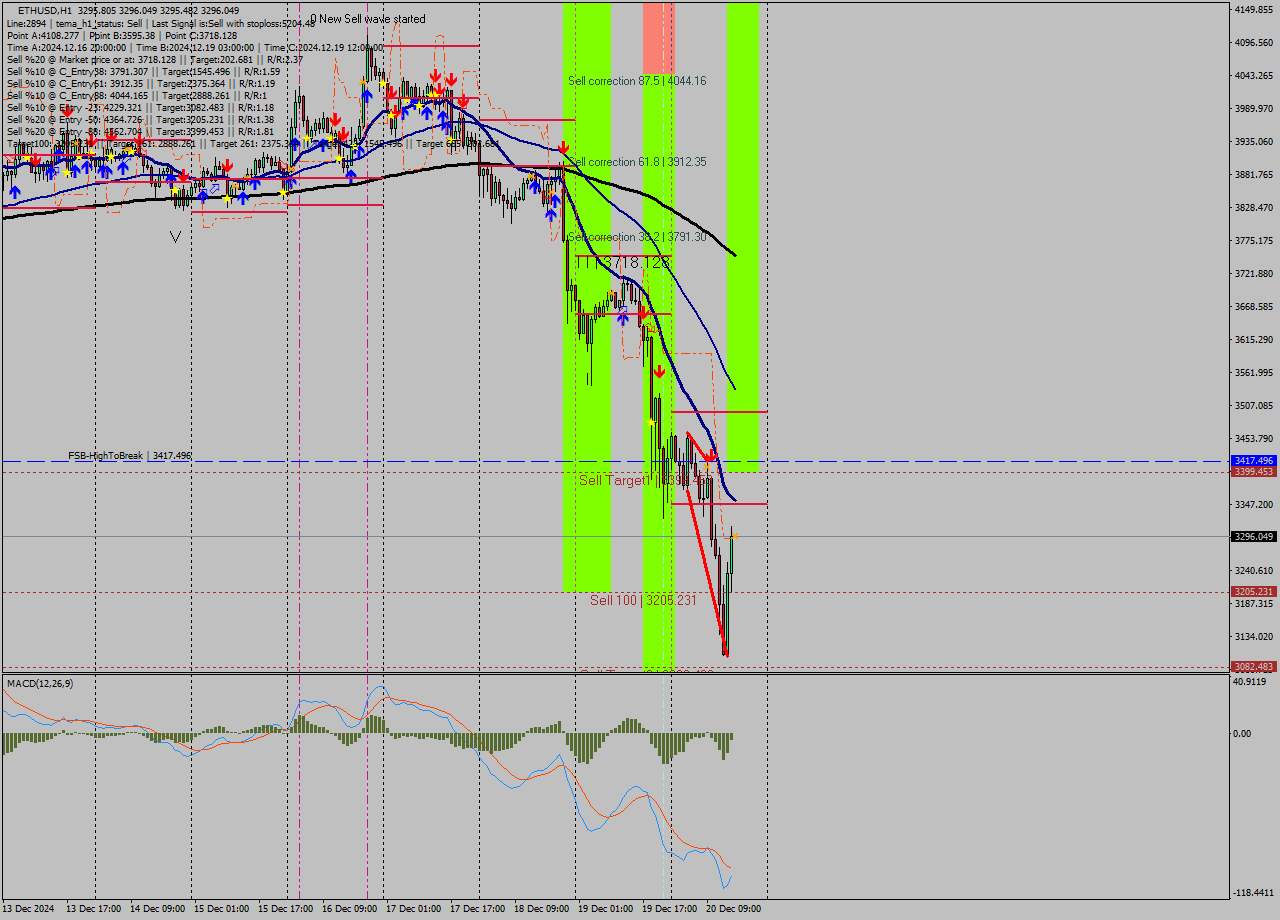Click the 3828.470 price scale value
Viewport: 1280px width, 920px height.
tap(1254, 208)
